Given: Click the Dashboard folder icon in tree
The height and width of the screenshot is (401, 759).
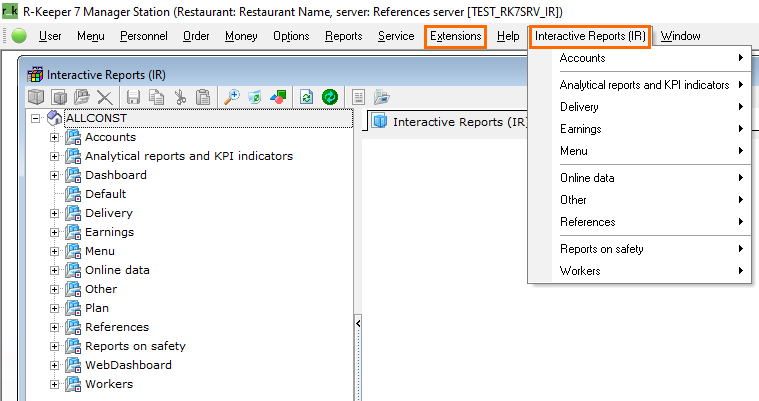Looking at the screenshot, I should 73,175.
